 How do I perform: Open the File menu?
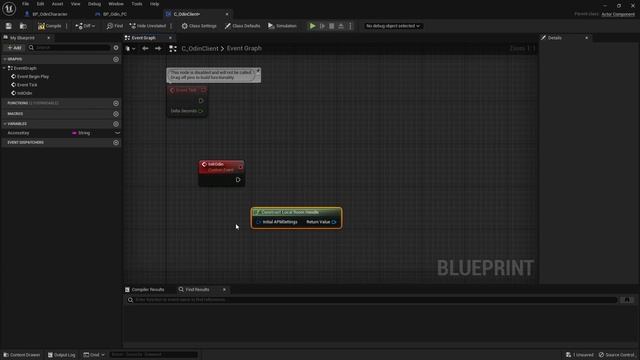click(25, 4)
